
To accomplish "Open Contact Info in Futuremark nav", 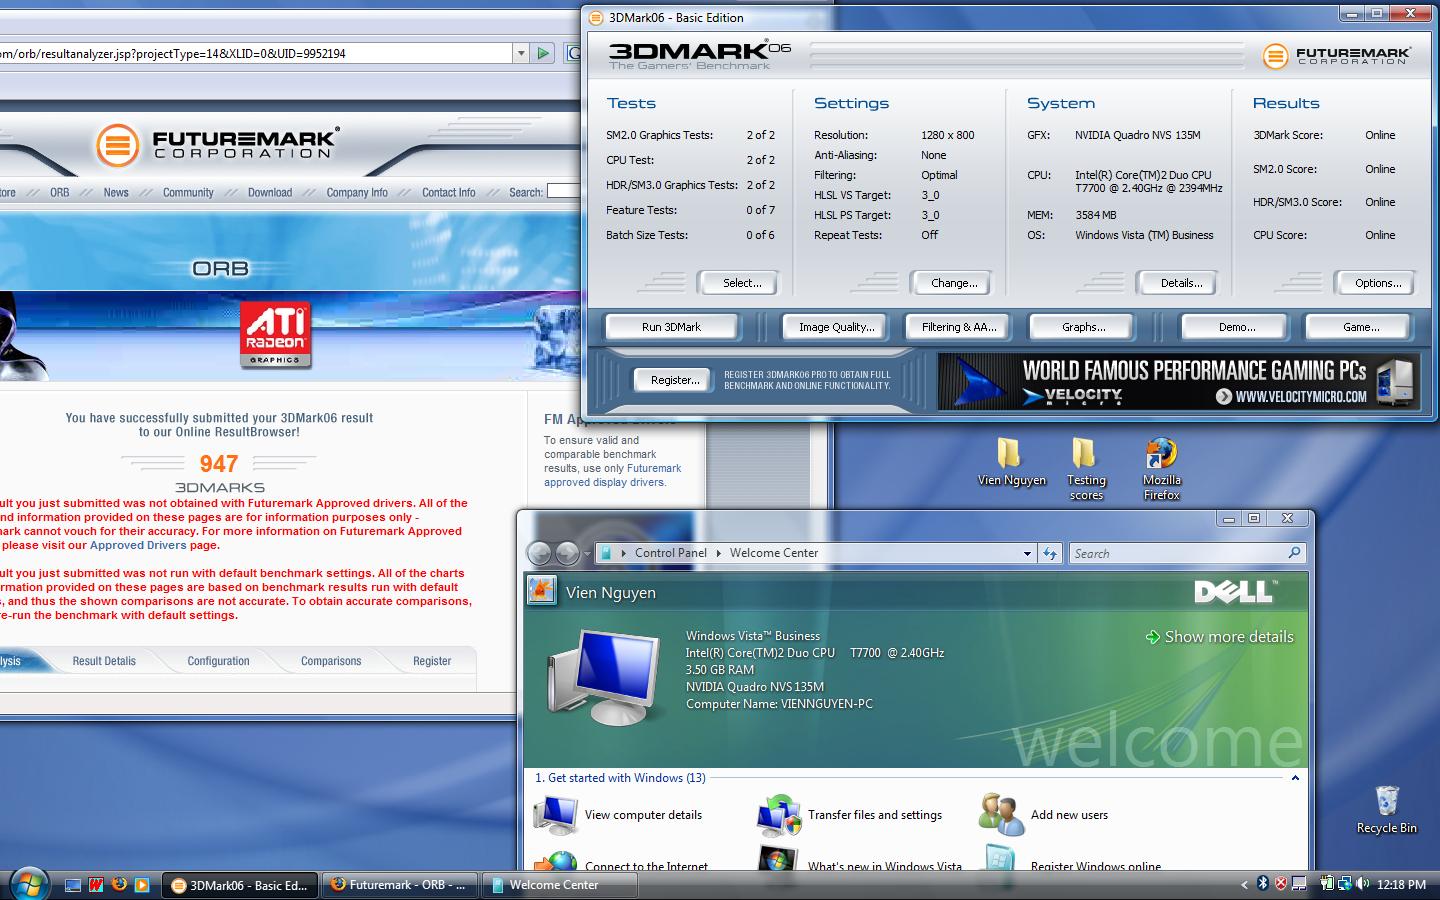I will 448,192.
